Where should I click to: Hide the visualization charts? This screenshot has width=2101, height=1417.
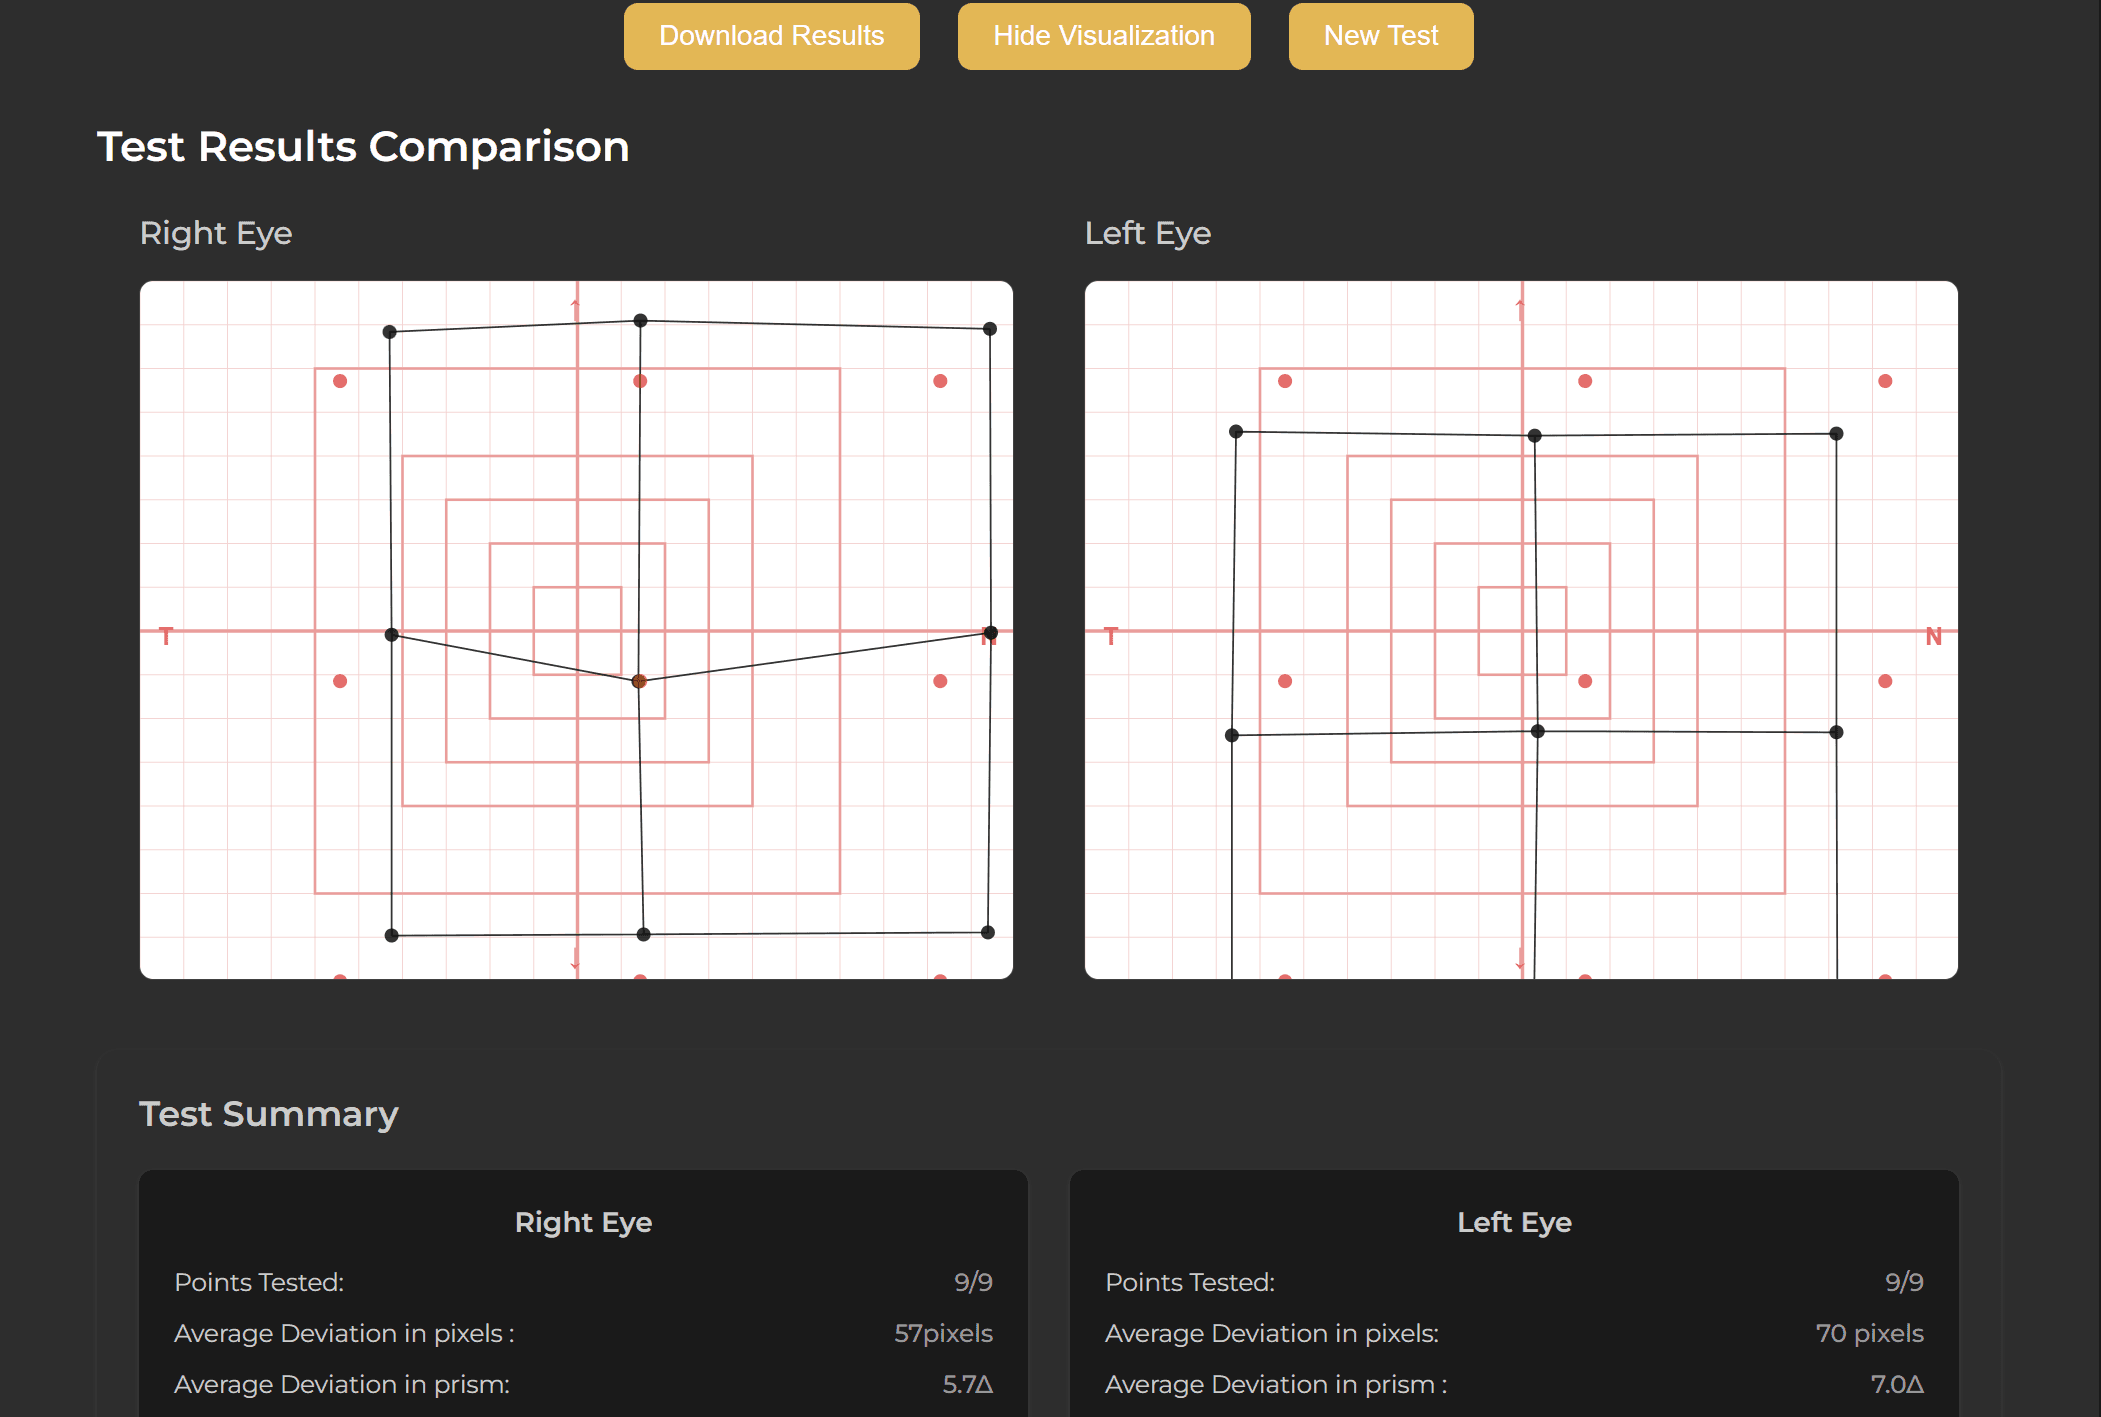click(x=1104, y=36)
